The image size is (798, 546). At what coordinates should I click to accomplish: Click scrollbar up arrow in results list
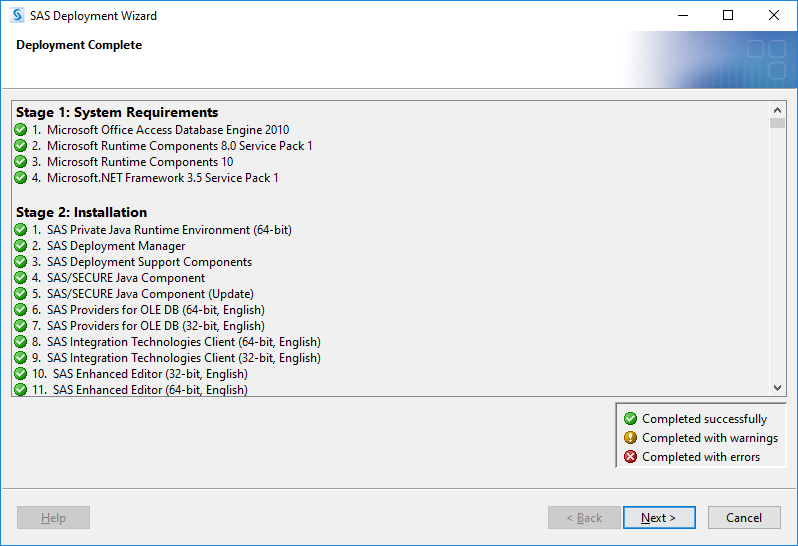click(777, 110)
